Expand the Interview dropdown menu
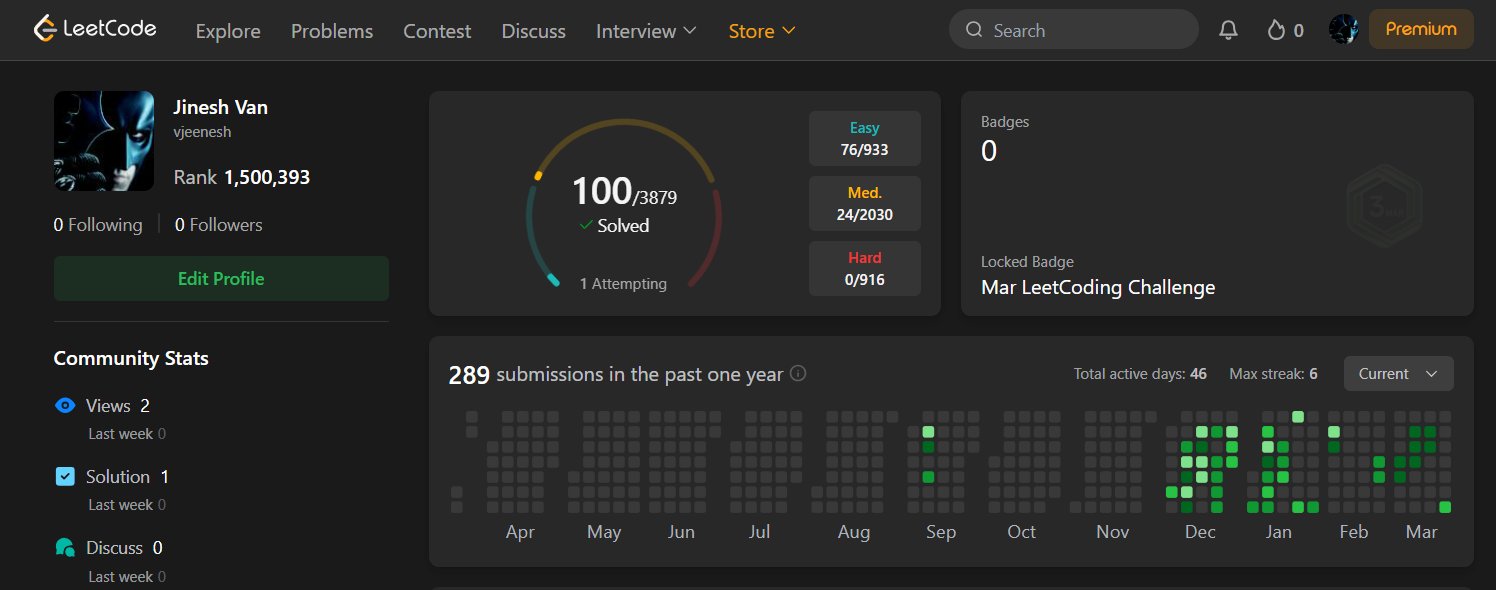Image resolution: width=1496 pixels, height=590 pixels. click(x=646, y=31)
